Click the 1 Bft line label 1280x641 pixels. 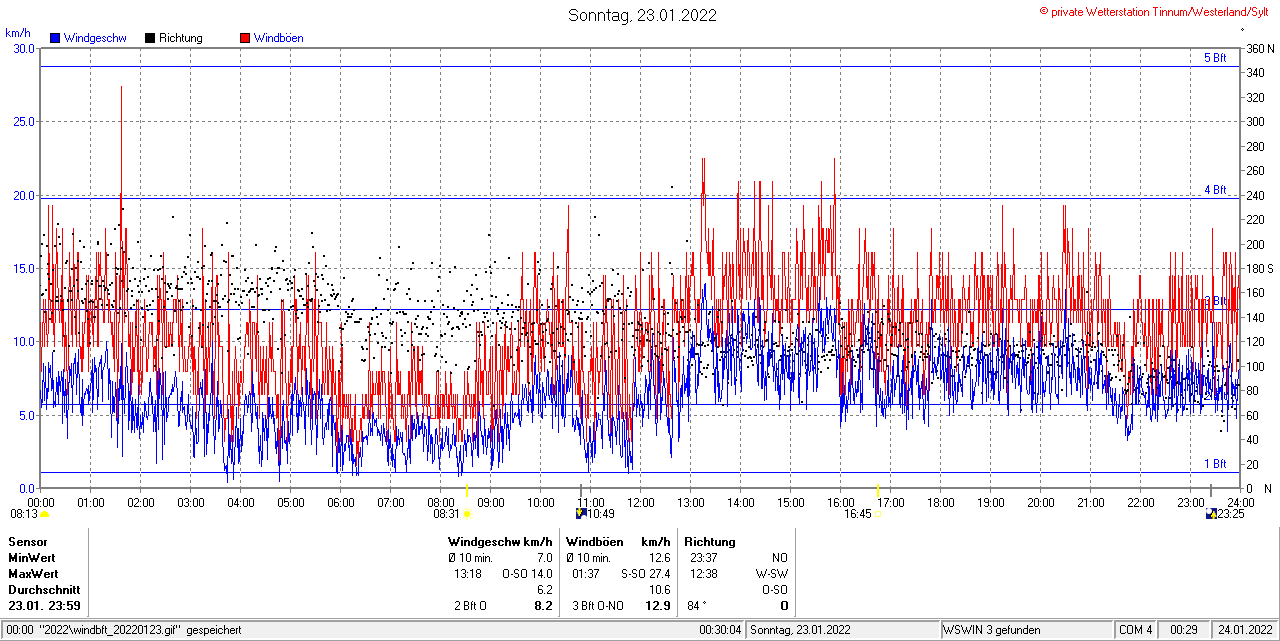[x=1214, y=463]
